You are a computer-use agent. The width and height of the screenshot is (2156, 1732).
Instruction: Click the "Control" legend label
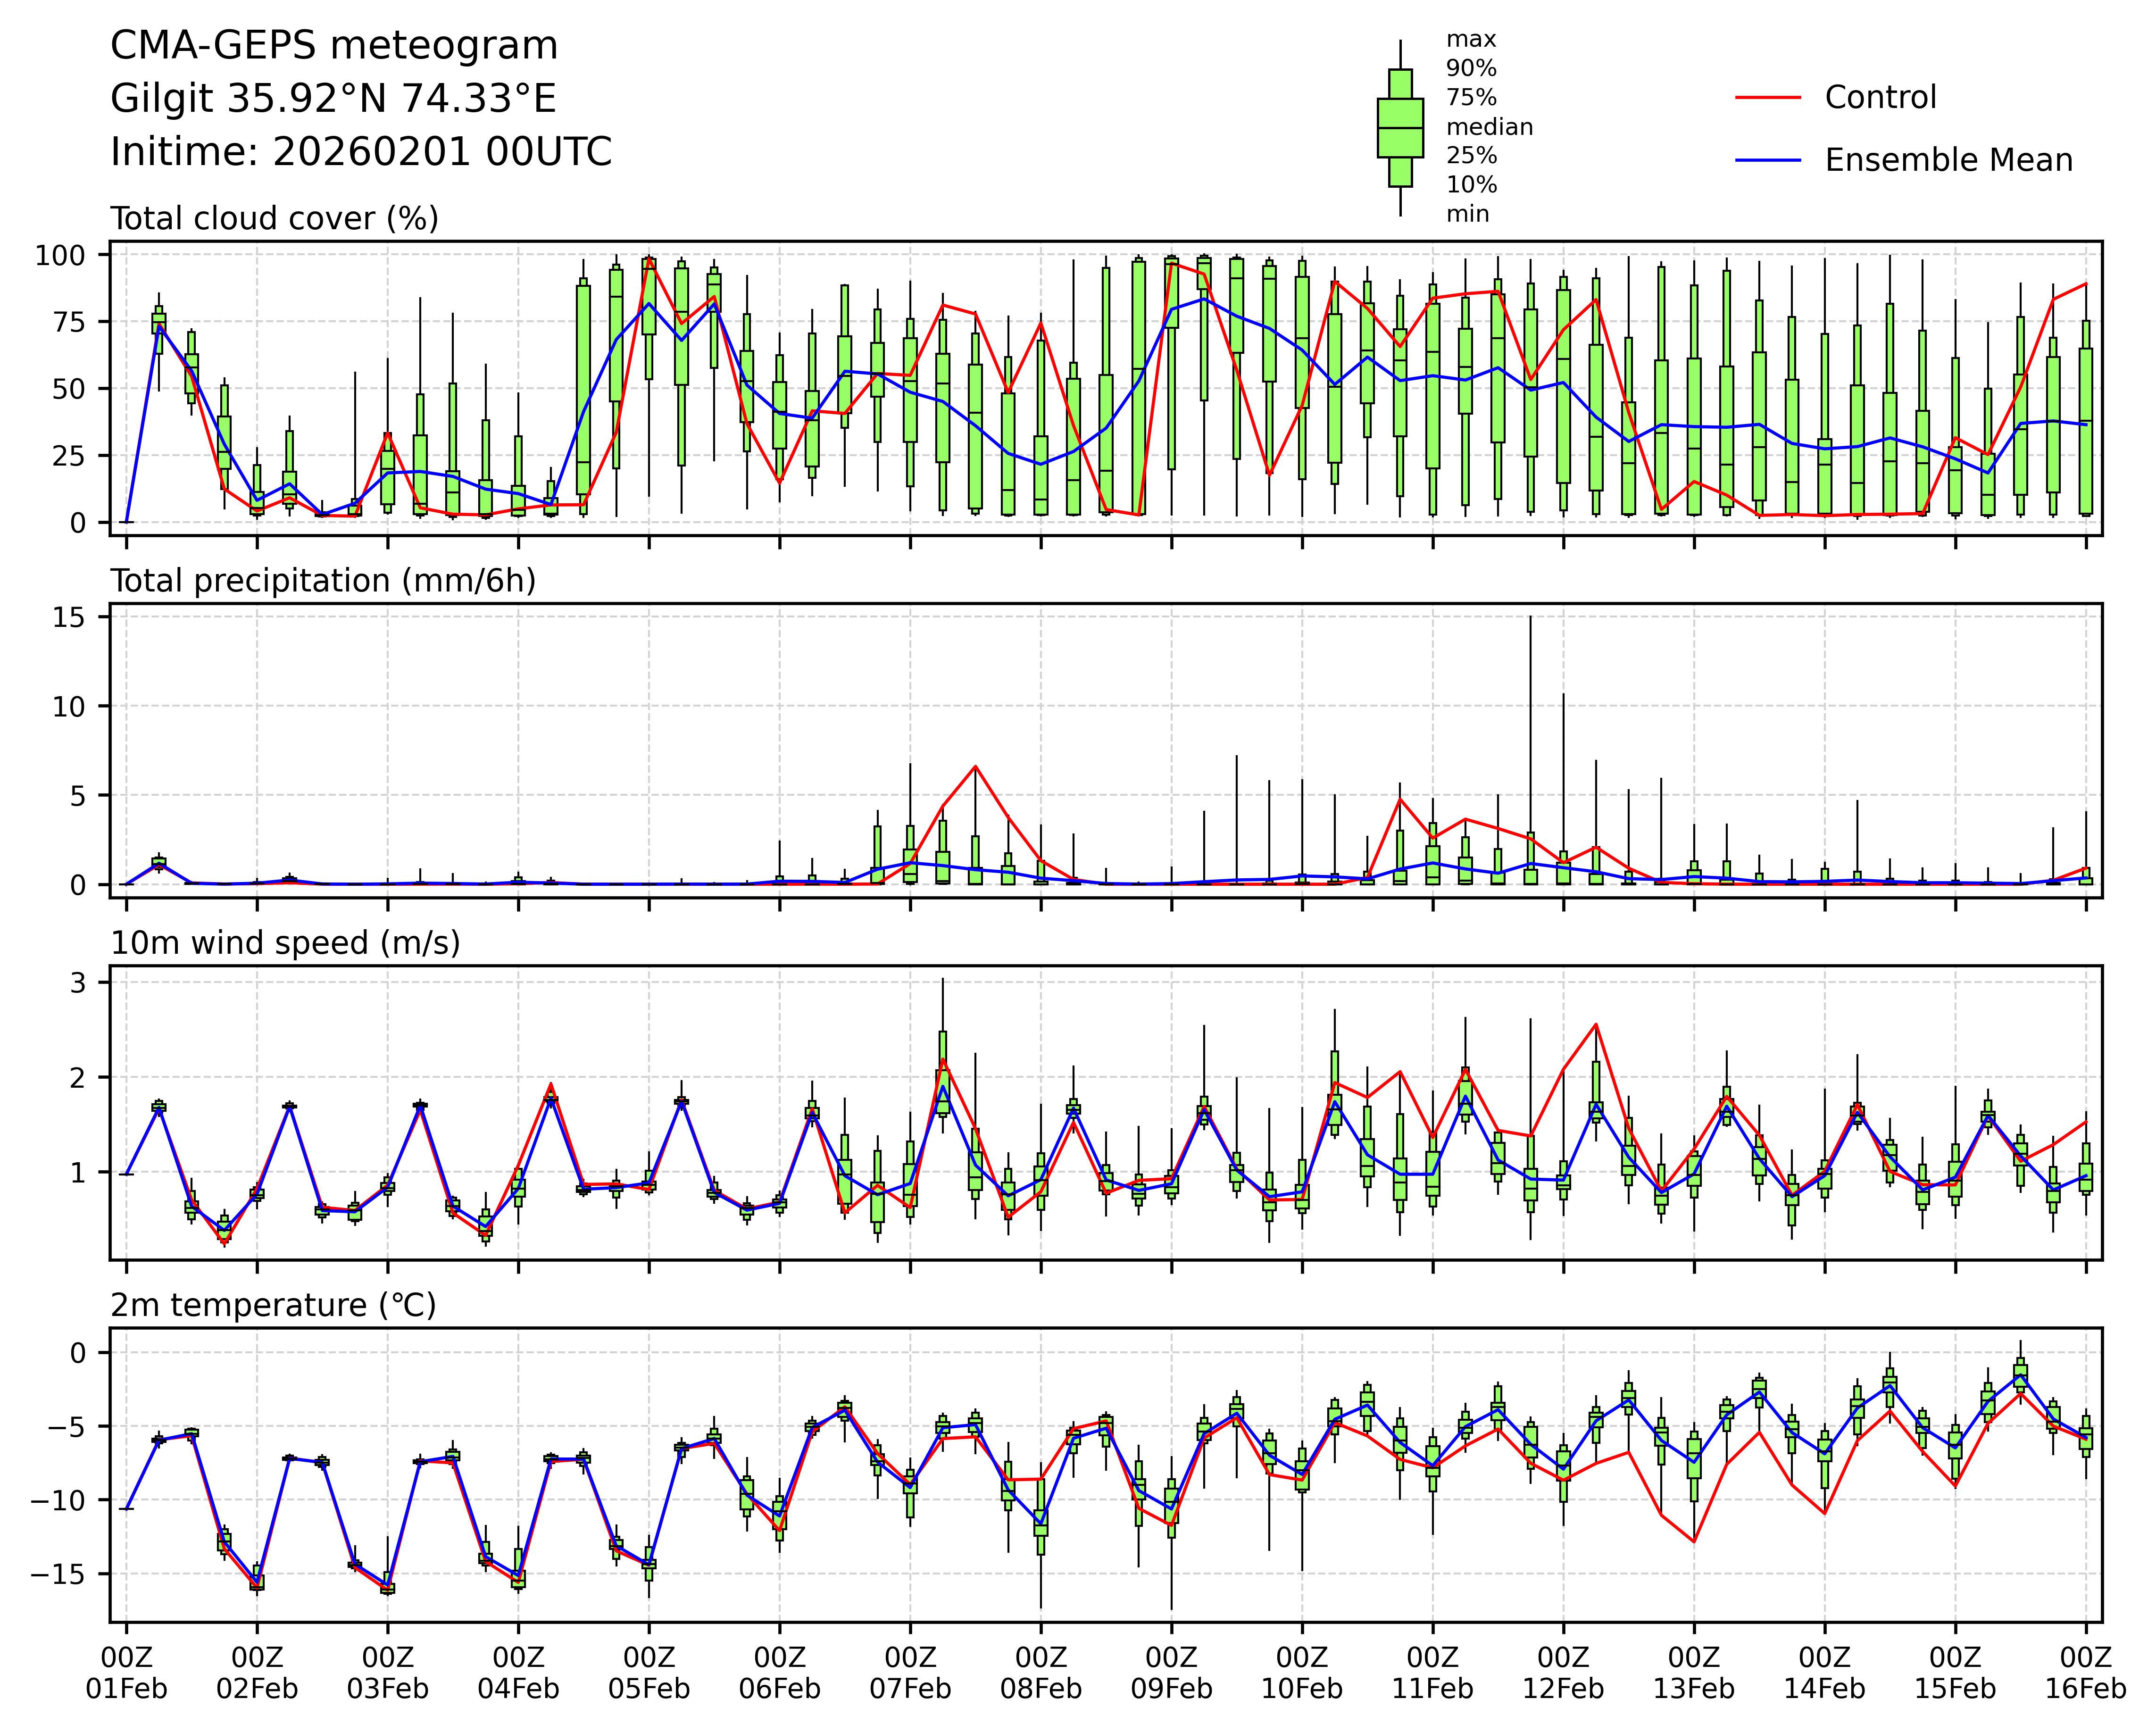click(1880, 98)
